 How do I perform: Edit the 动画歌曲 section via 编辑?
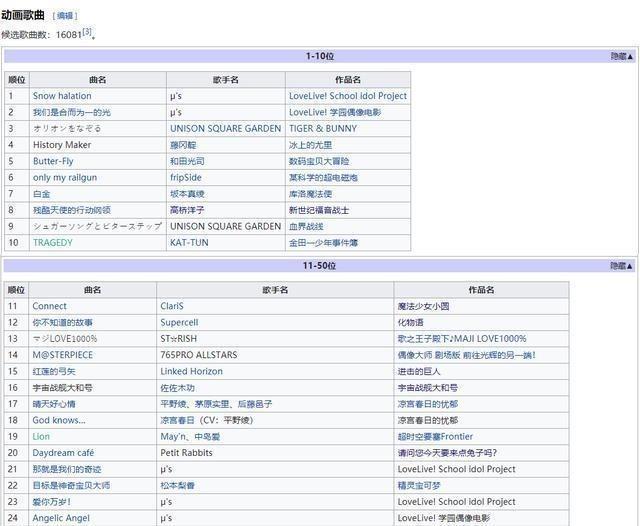[65, 16]
